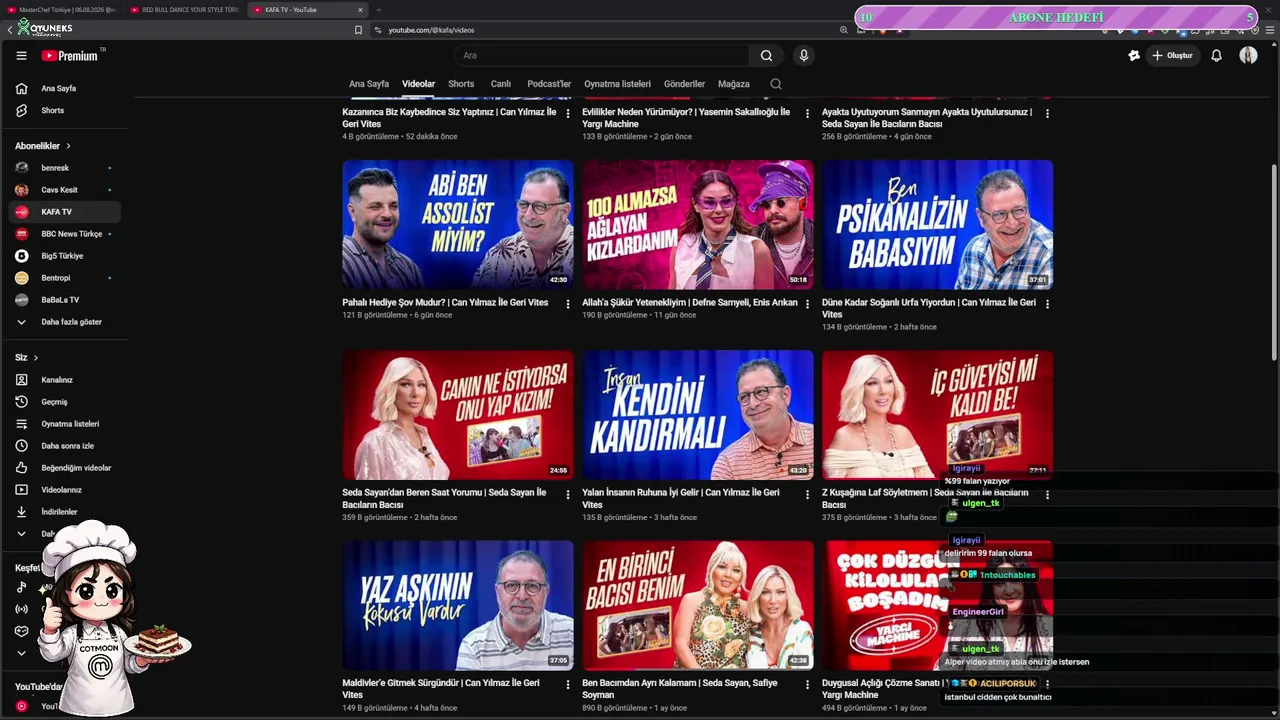The width and height of the screenshot is (1280, 720).
Task: Open the Oluştur create menu
Action: 1172,56
